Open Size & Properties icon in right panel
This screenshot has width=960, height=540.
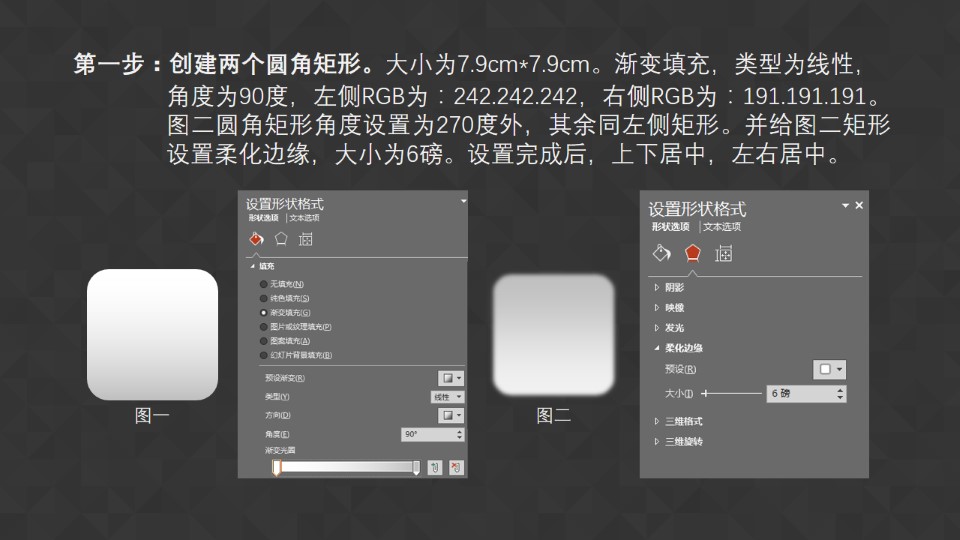[x=724, y=253]
